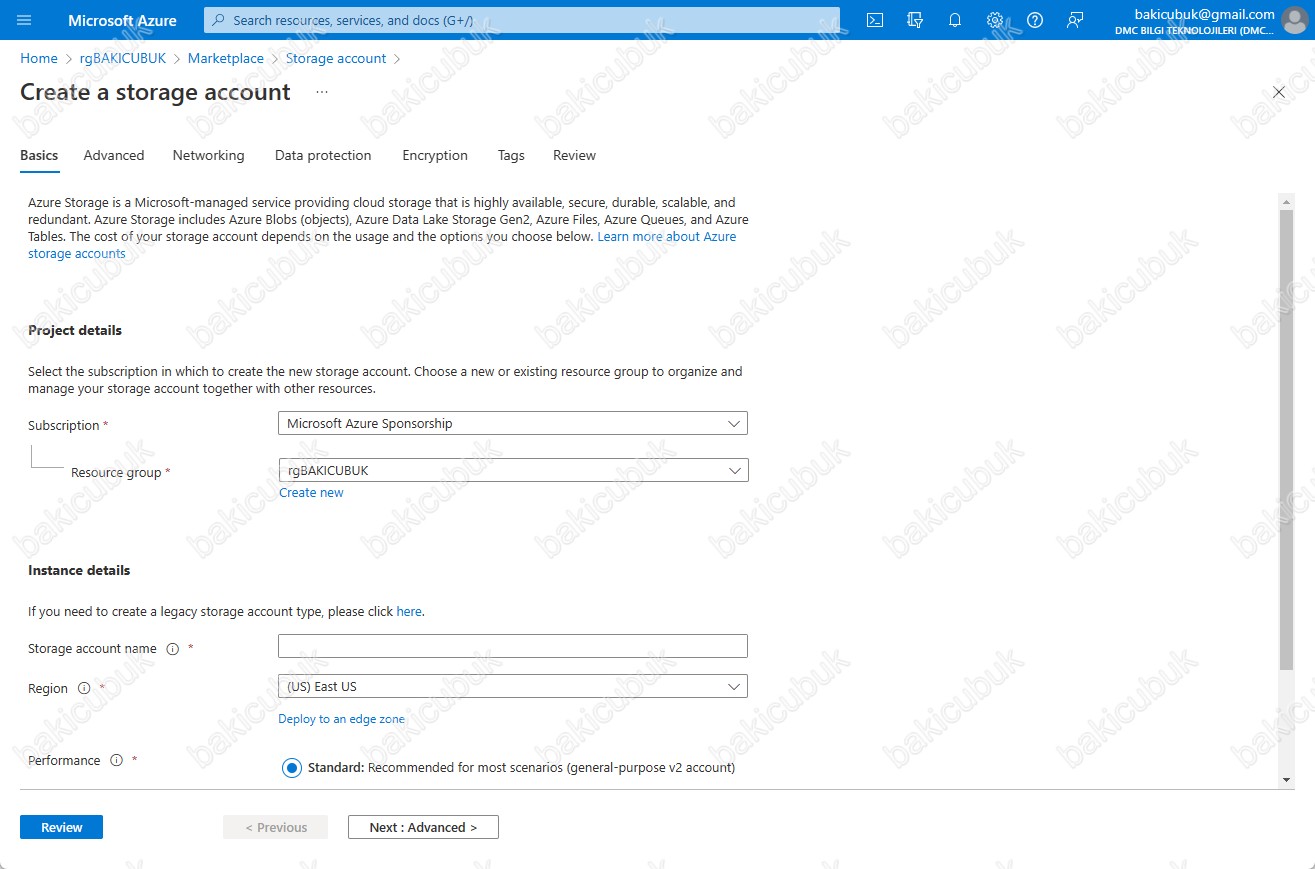The image size is (1315, 869).
Task: Switch to the Review tab
Action: click(x=574, y=155)
